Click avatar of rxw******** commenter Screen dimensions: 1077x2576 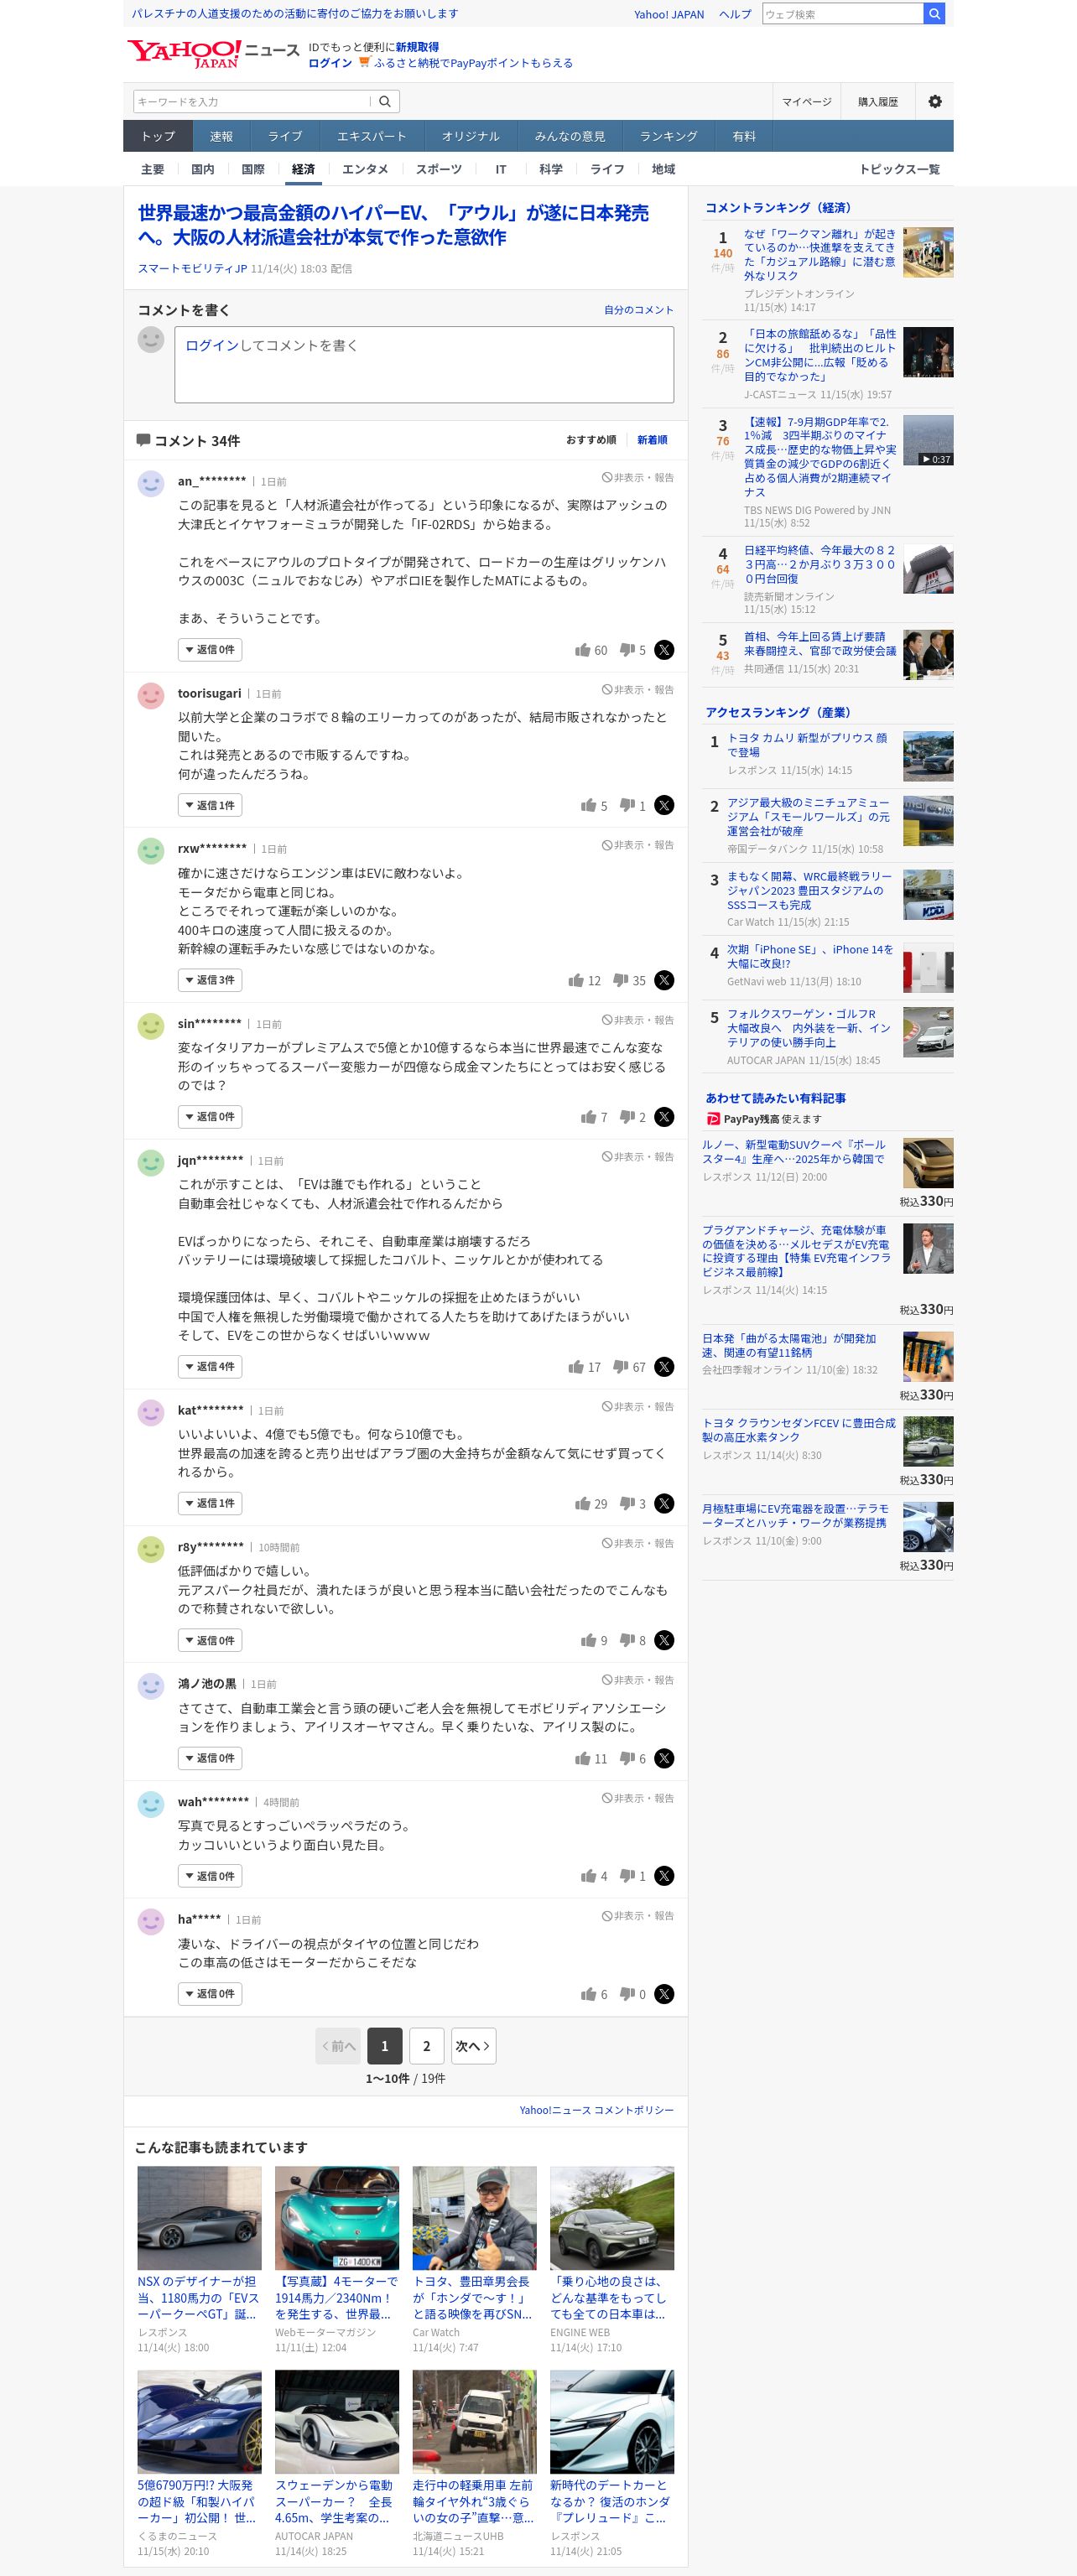[151, 851]
